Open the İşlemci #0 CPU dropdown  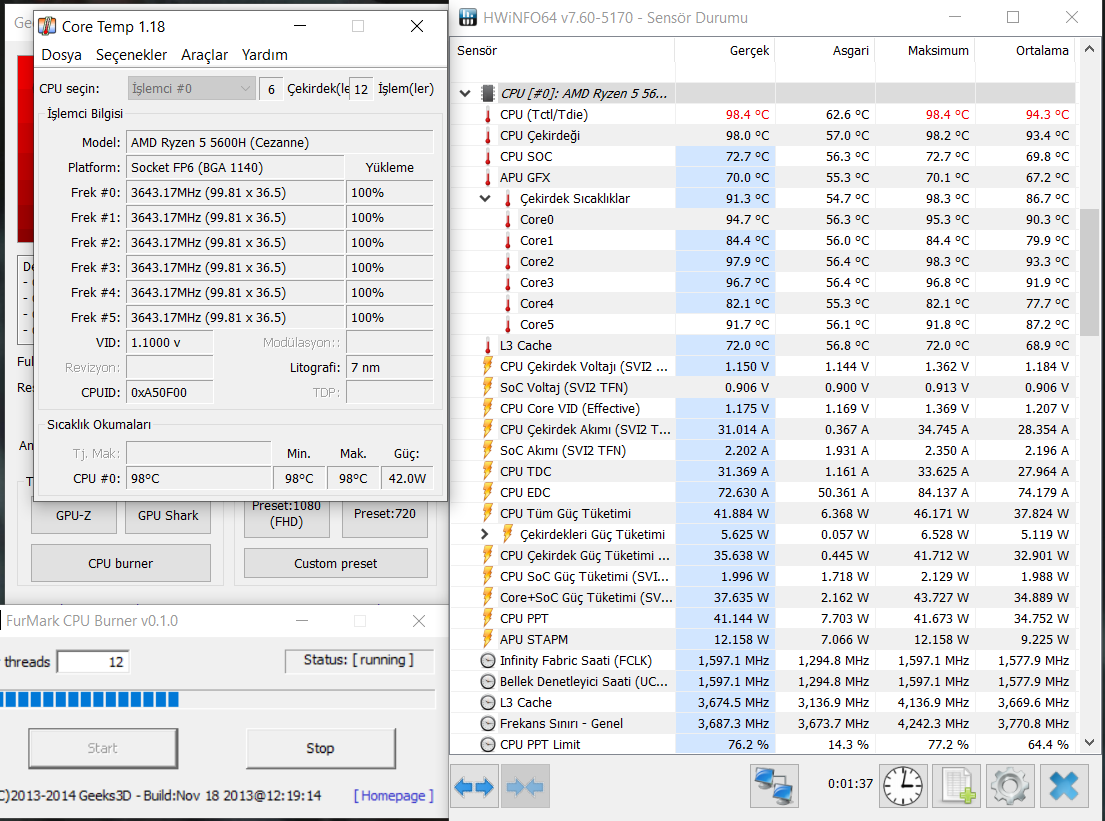pyautogui.click(x=191, y=89)
